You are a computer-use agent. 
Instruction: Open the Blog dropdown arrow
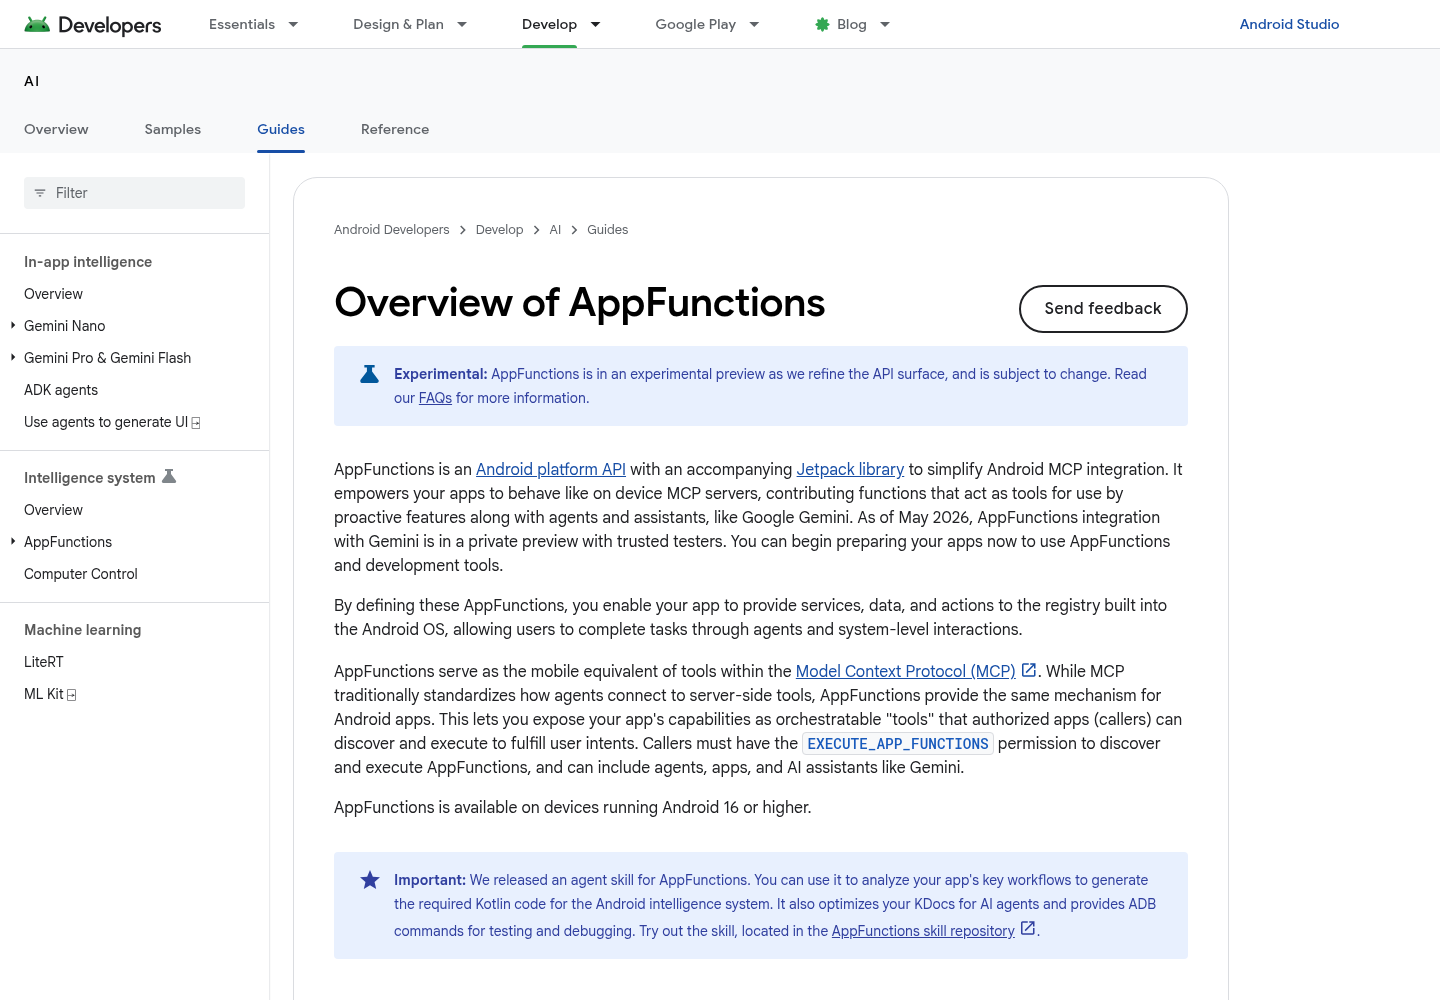[885, 24]
